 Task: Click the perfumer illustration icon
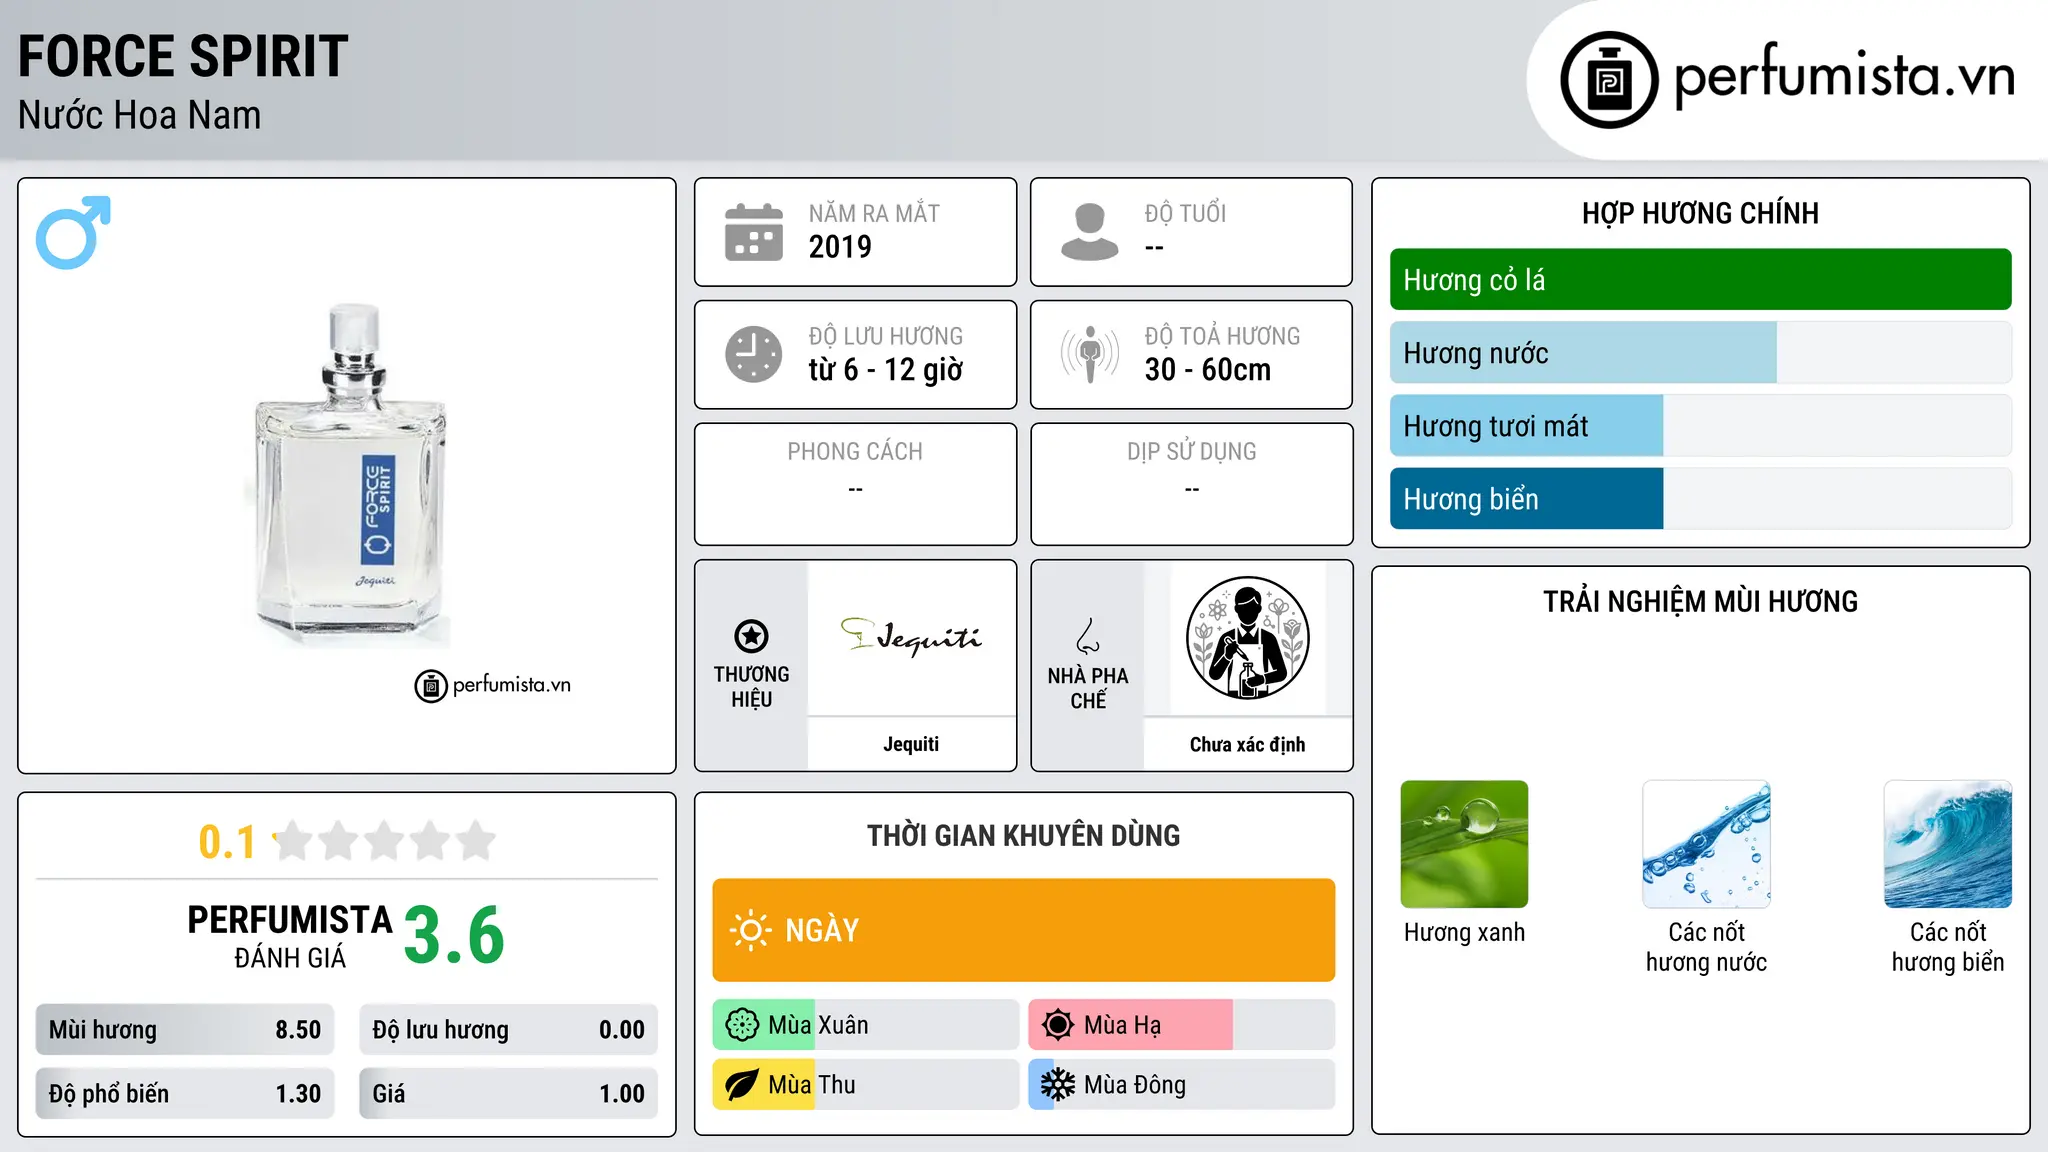tap(1247, 638)
